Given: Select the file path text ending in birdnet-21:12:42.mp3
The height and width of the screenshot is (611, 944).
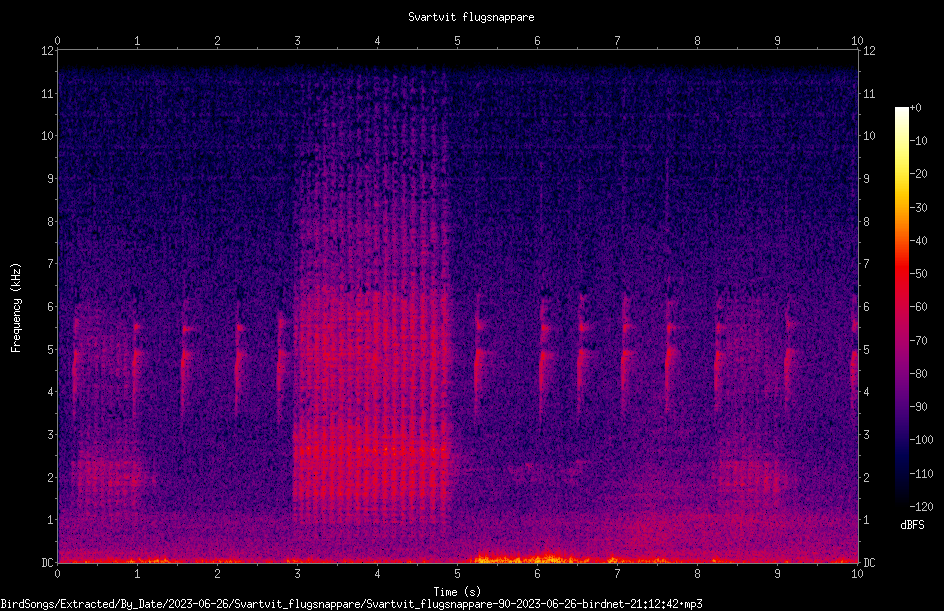Looking at the screenshot, I should point(351,604).
